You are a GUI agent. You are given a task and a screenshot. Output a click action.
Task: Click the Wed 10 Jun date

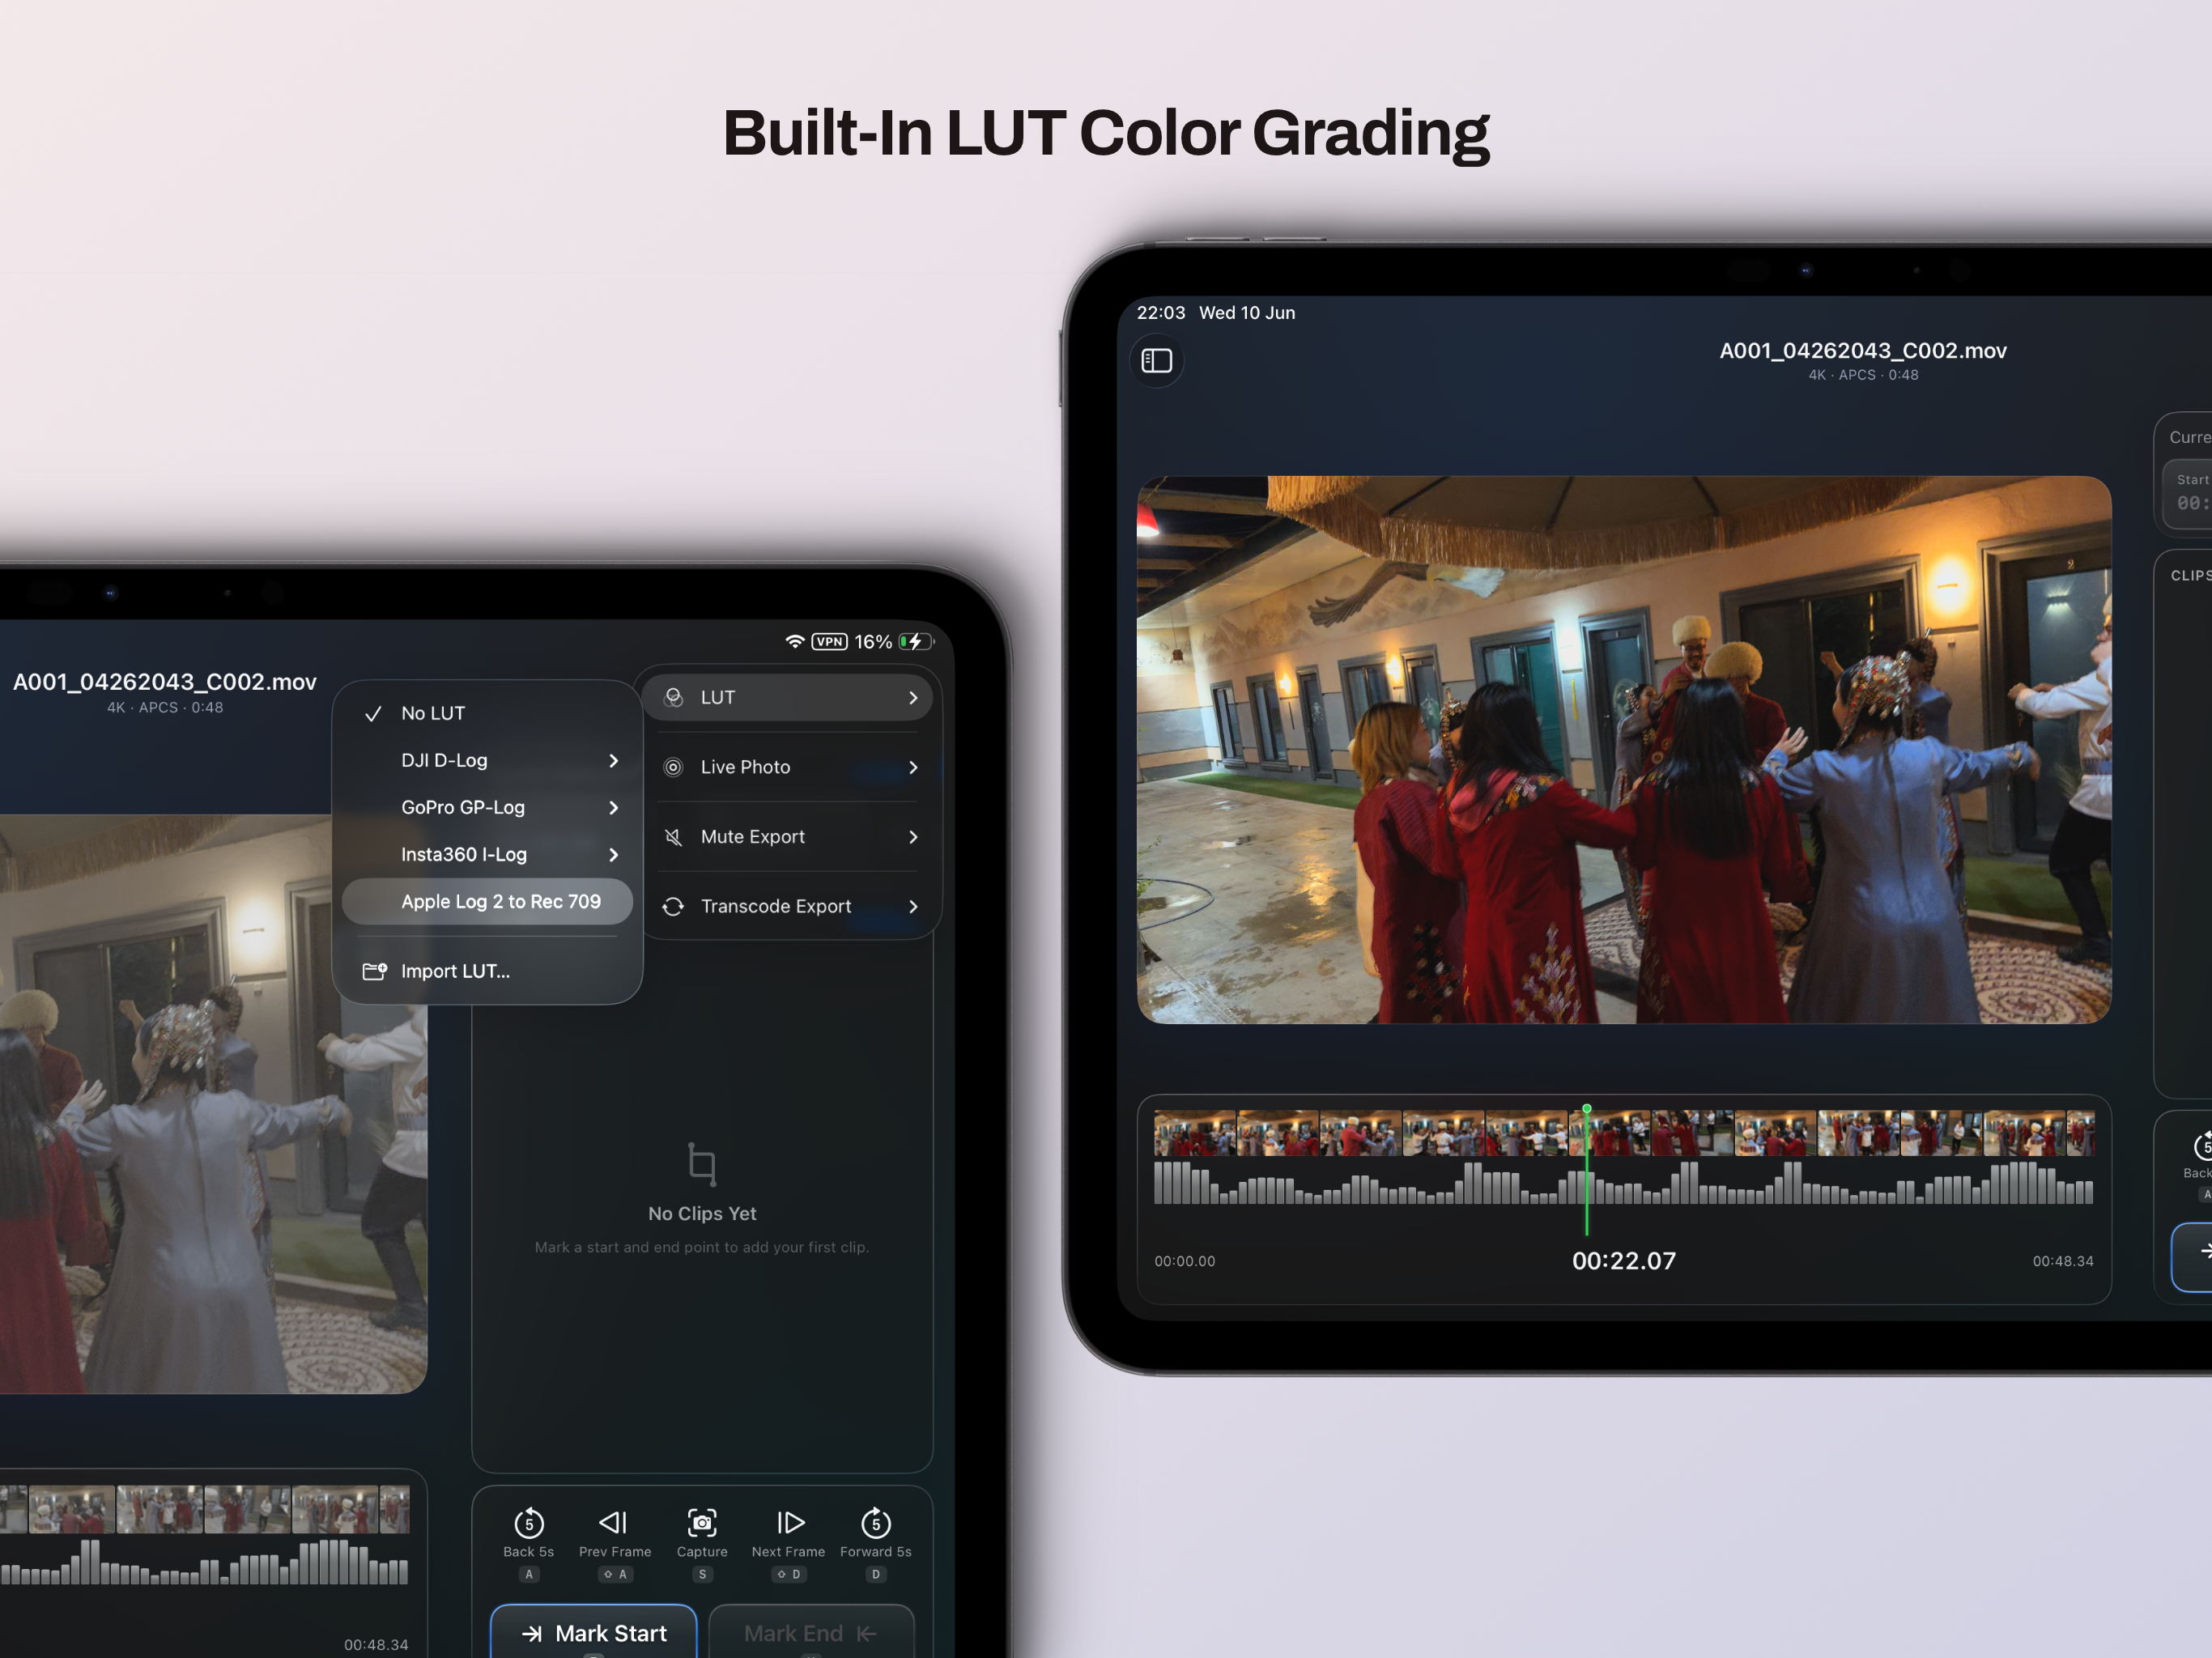1247,313
